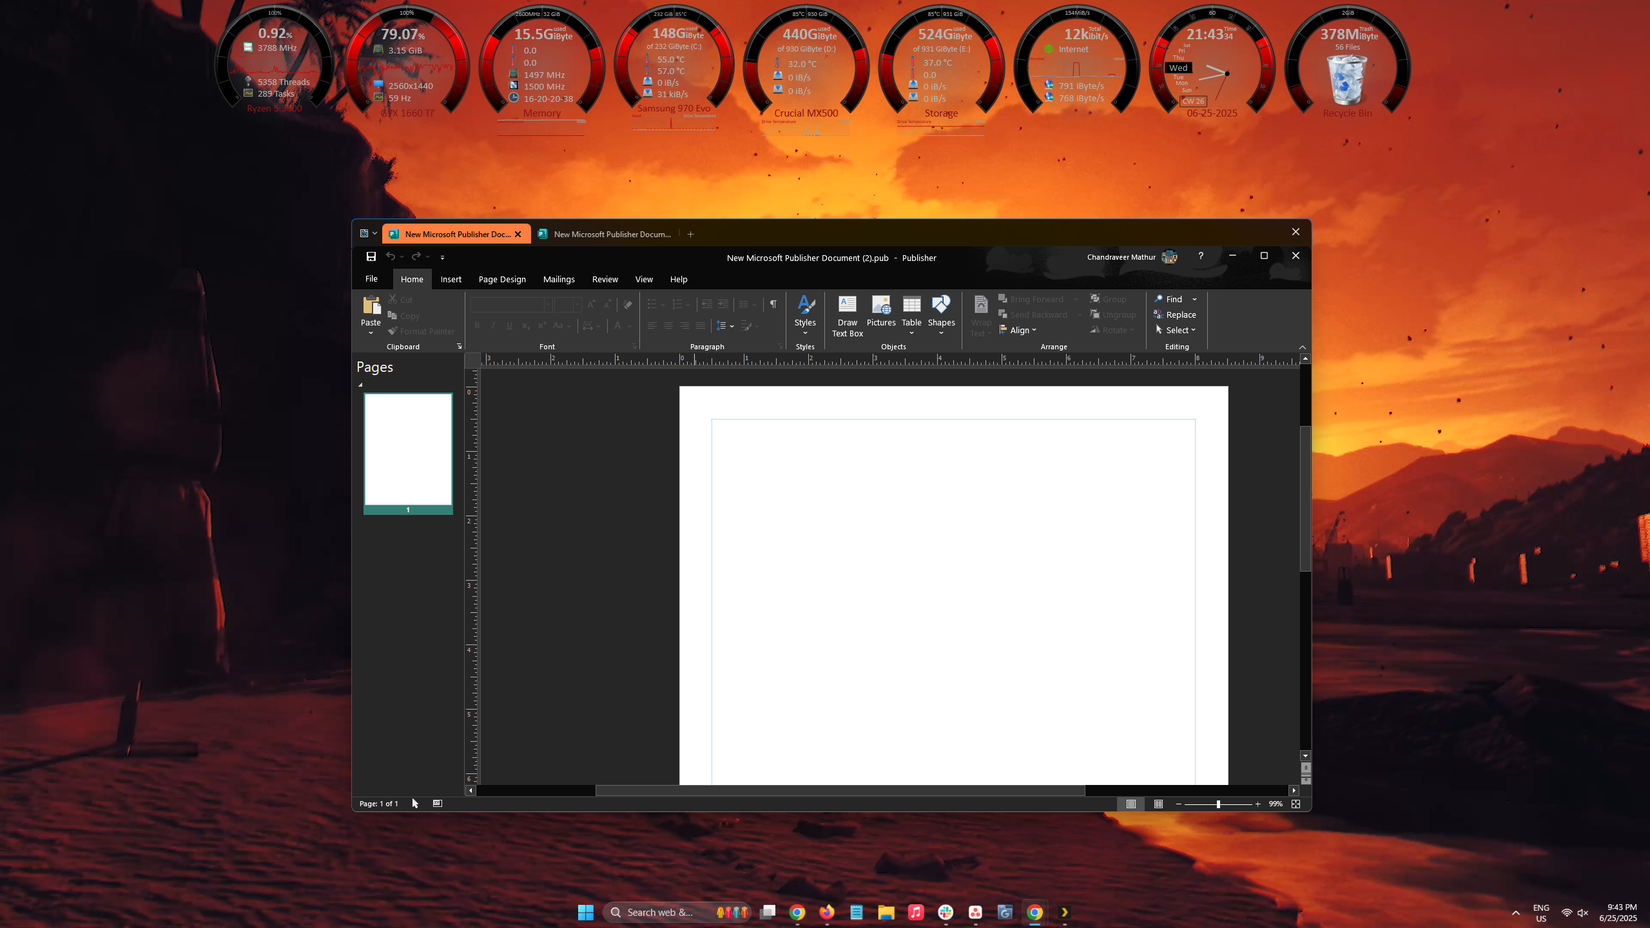
Task: Select the Draw Text Box tool
Action: [847, 316]
